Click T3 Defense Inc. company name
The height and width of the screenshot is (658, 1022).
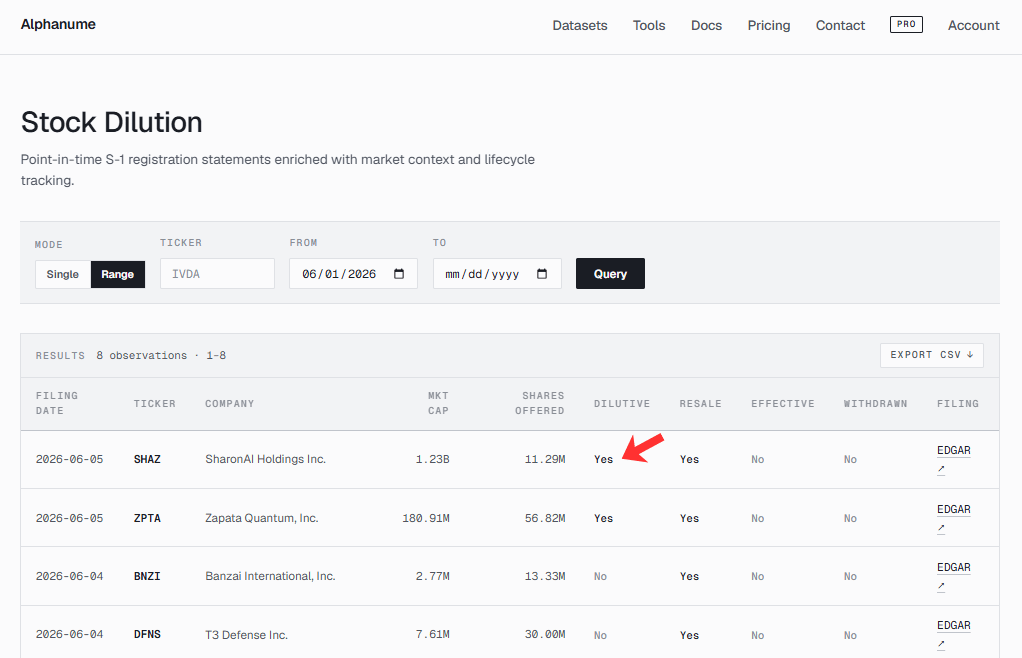tap(246, 635)
